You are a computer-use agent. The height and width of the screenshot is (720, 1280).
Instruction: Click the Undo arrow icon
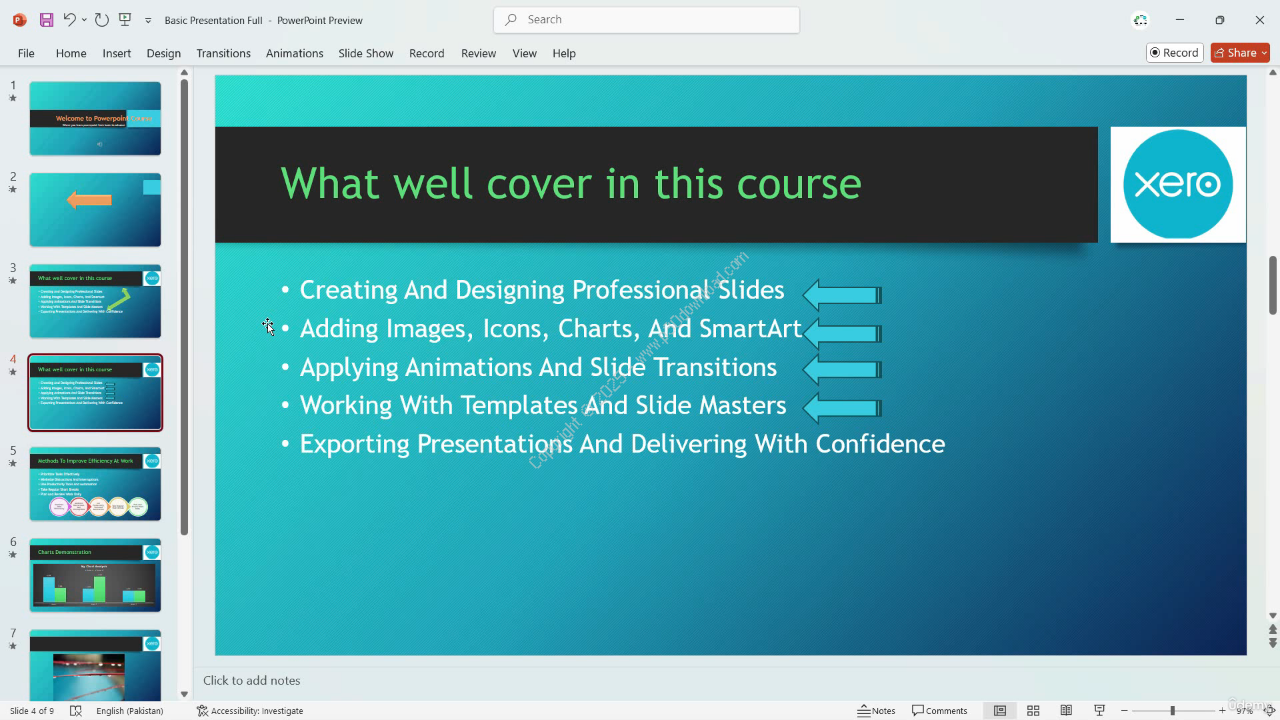click(x=69, y=20)
